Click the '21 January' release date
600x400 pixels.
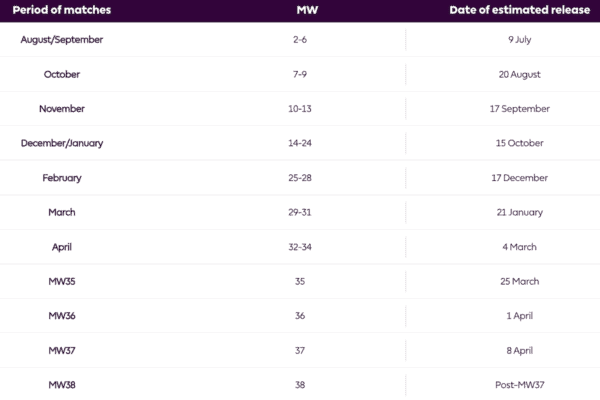pyautogui.click(x=520, y=212)
